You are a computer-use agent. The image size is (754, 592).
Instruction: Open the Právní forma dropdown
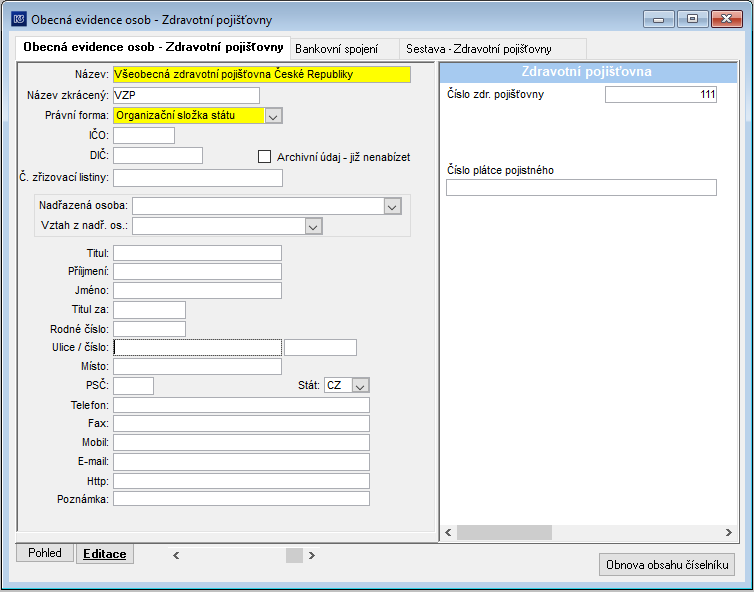273,116
